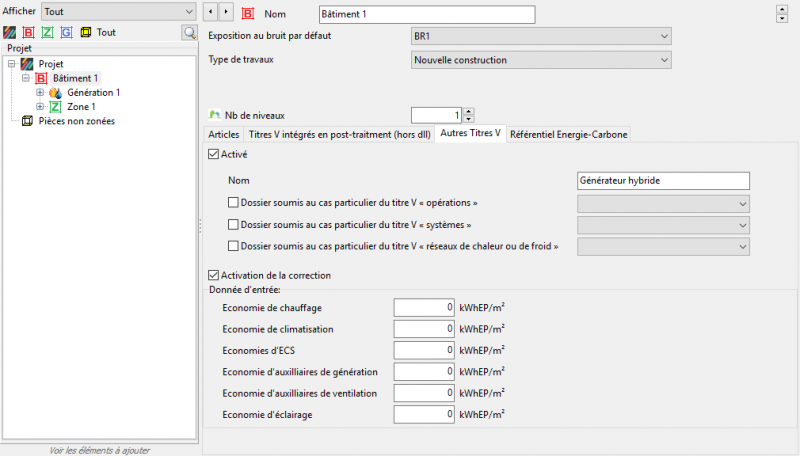Click the Pièces non zonées cube icon
This screenshot has width=800, height=456.
coord(27,121)
